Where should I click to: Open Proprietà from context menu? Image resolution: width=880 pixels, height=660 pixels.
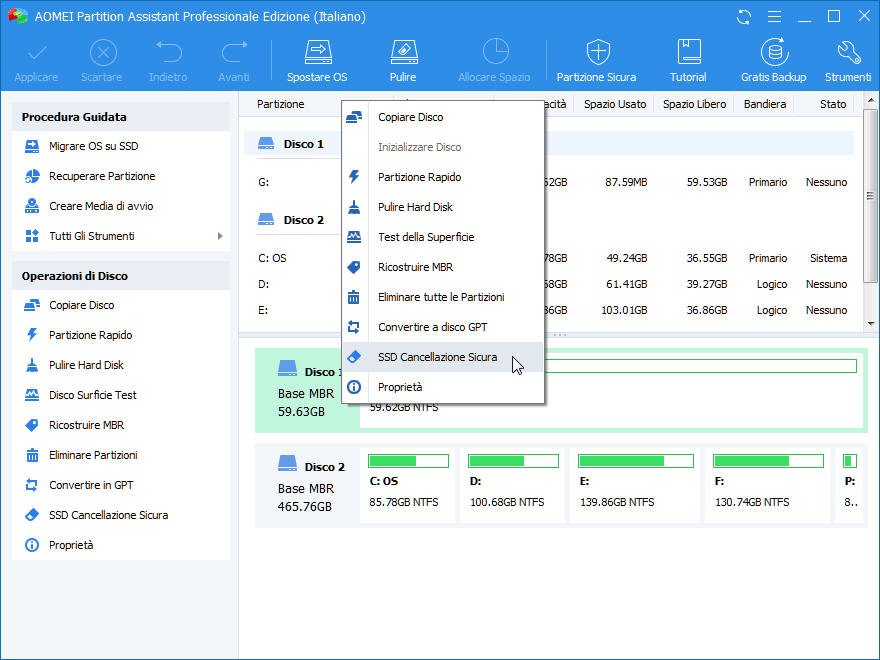442,387
